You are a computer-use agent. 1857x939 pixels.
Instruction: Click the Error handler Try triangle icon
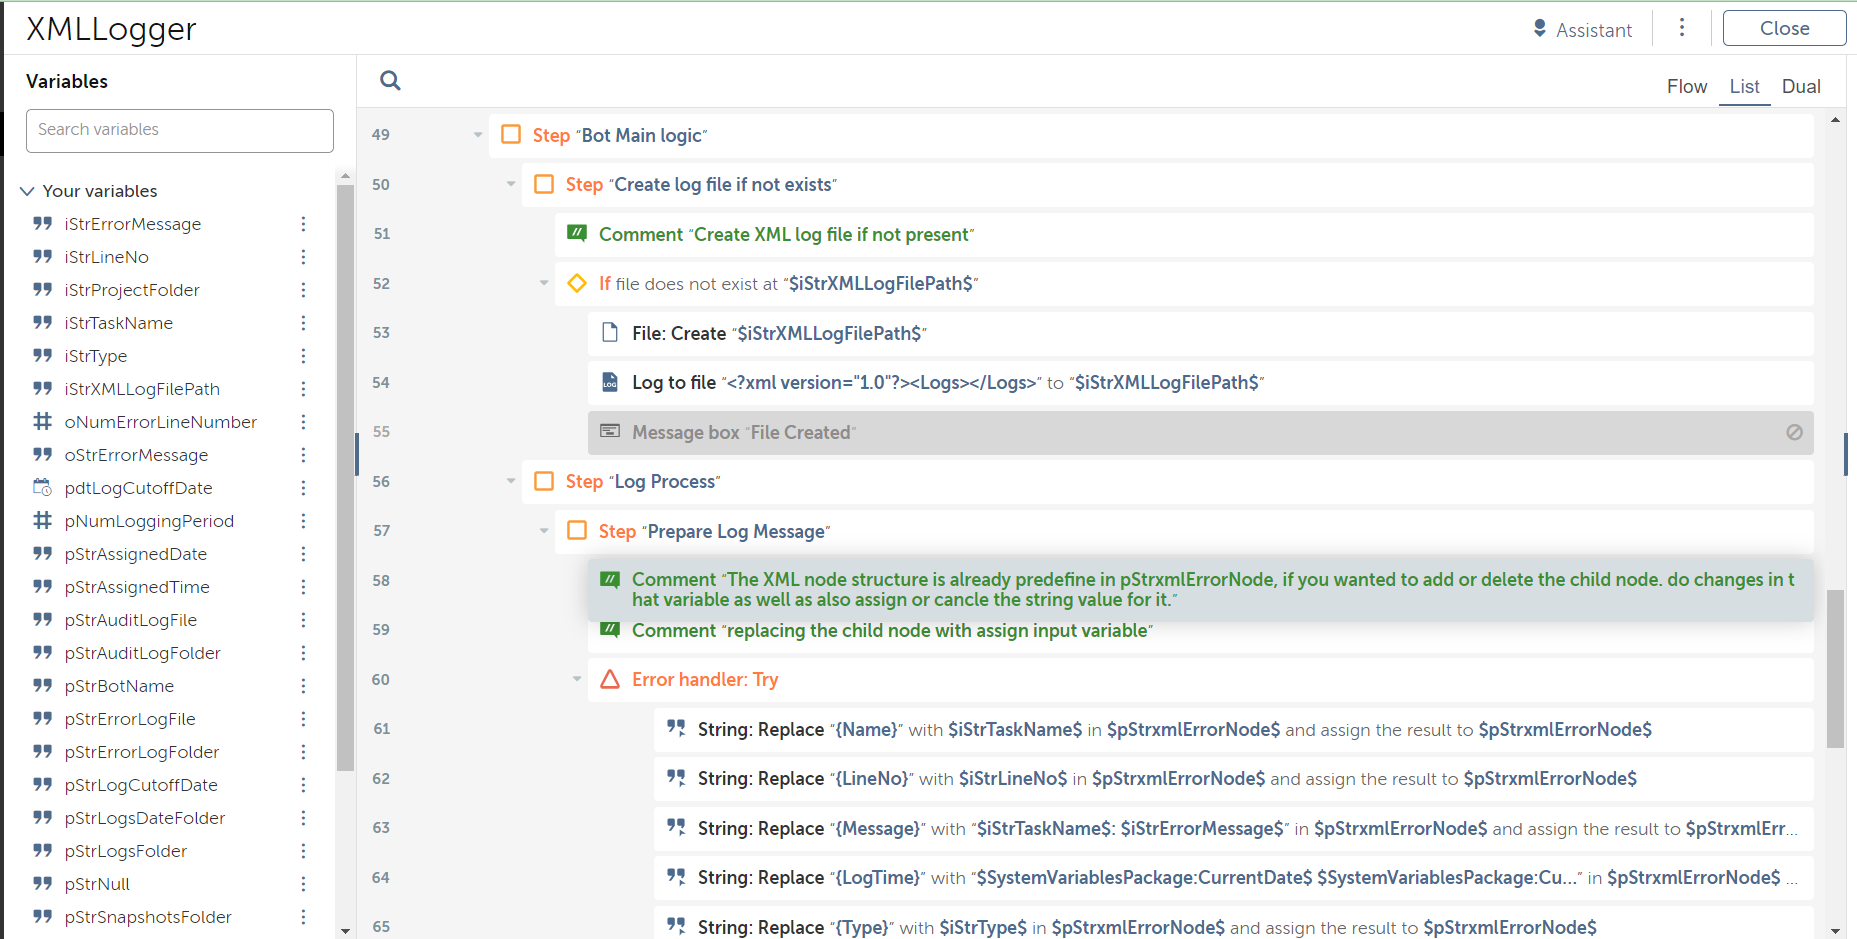tap(610, 680)
